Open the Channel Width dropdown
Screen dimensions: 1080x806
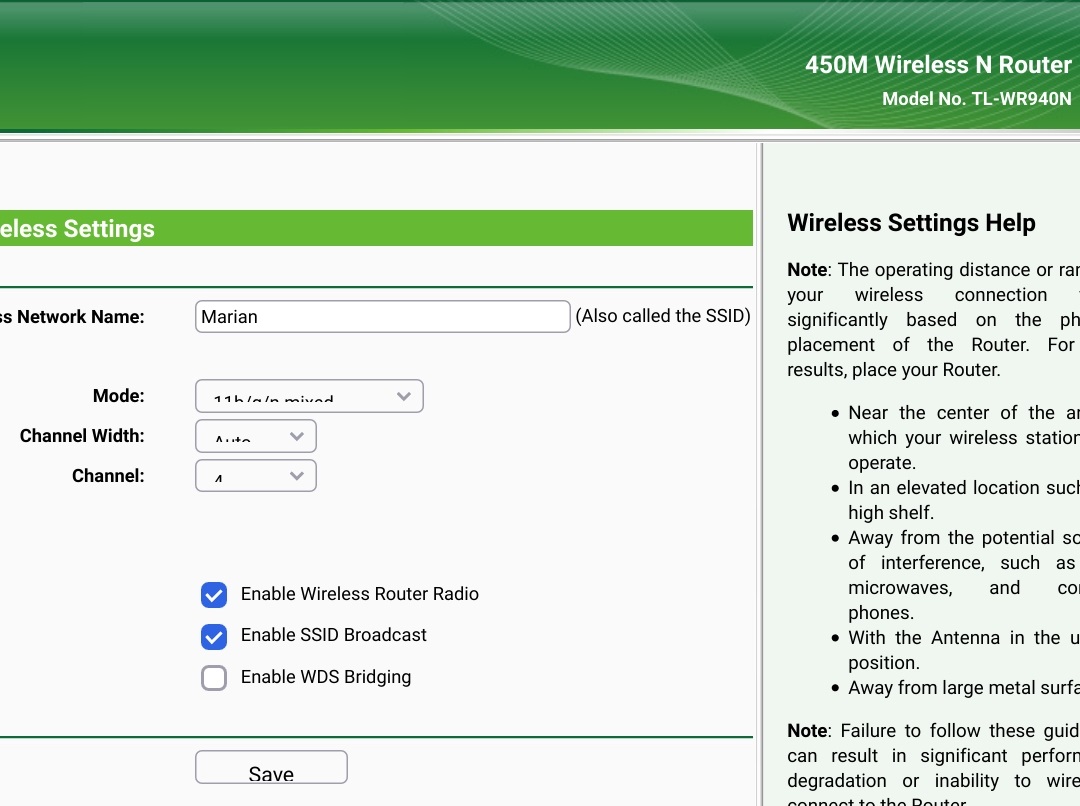pos(255,436)
